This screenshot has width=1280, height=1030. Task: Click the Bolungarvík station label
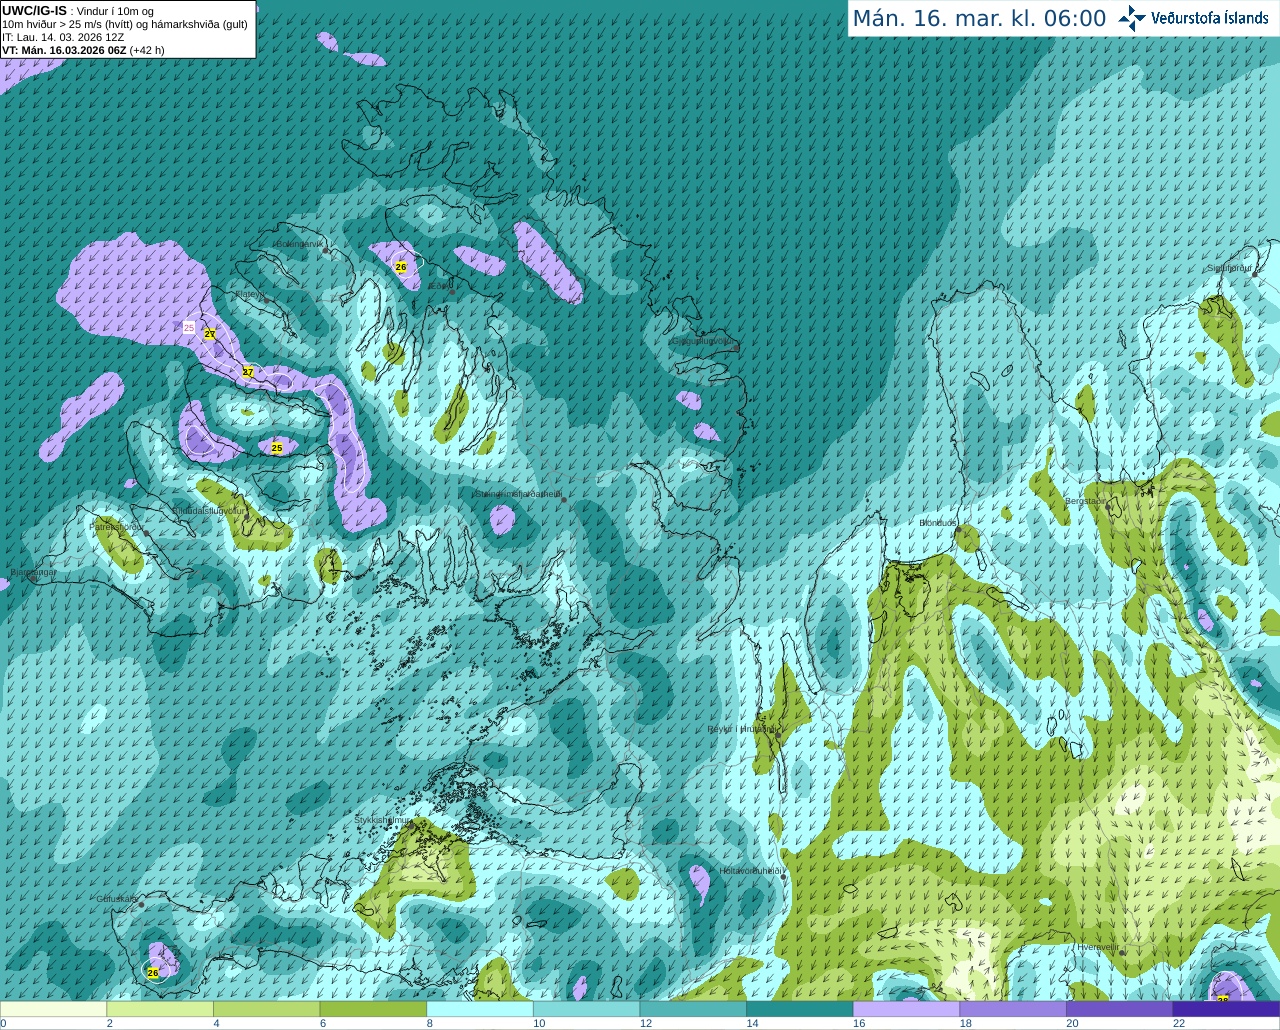[x=299, y=244]
